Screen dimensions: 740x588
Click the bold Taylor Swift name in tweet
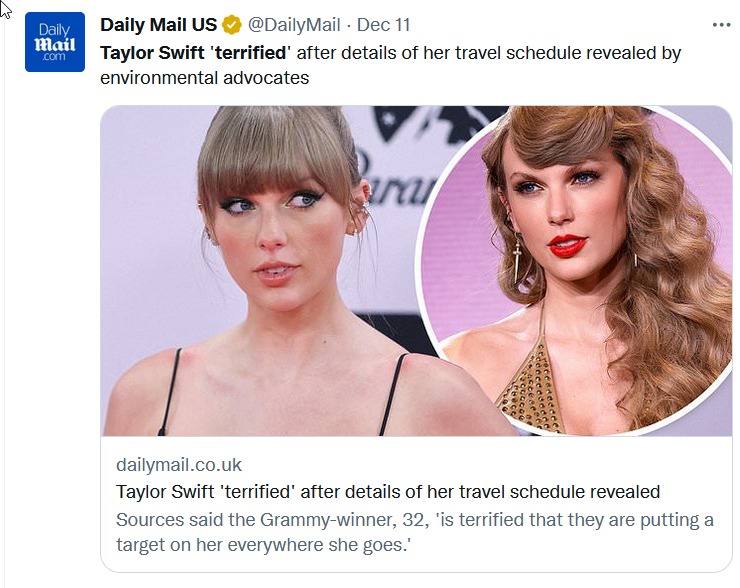(154, 53)
